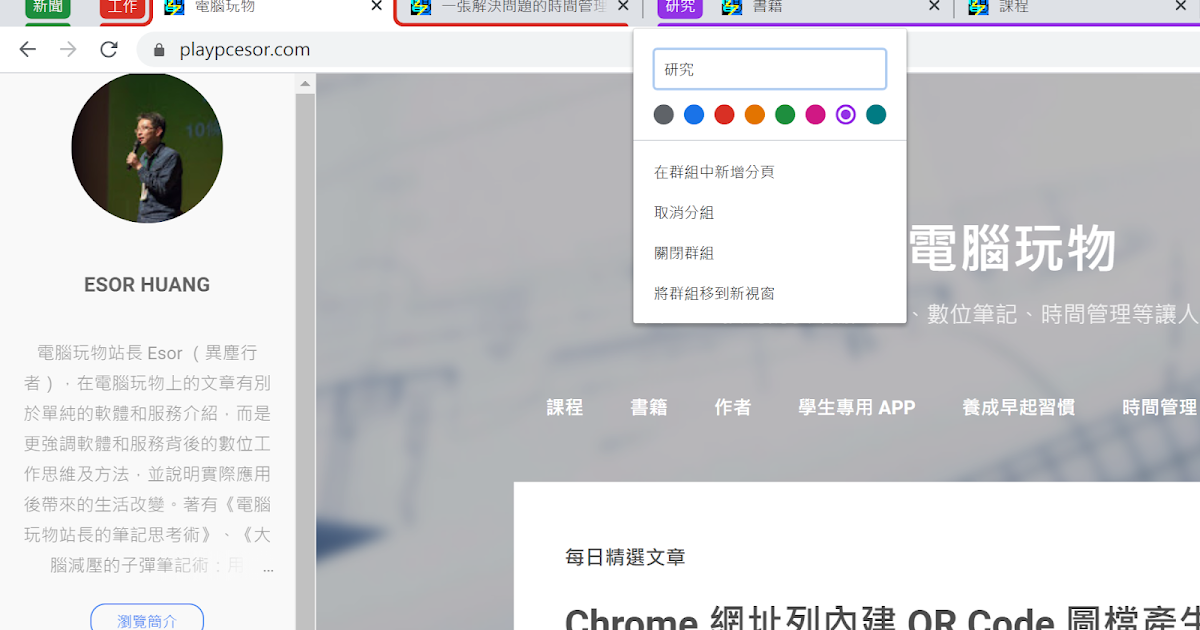Close the 書籍 tab
Image resolution: width=1200 pixels, height=630 pixels.
934,6
